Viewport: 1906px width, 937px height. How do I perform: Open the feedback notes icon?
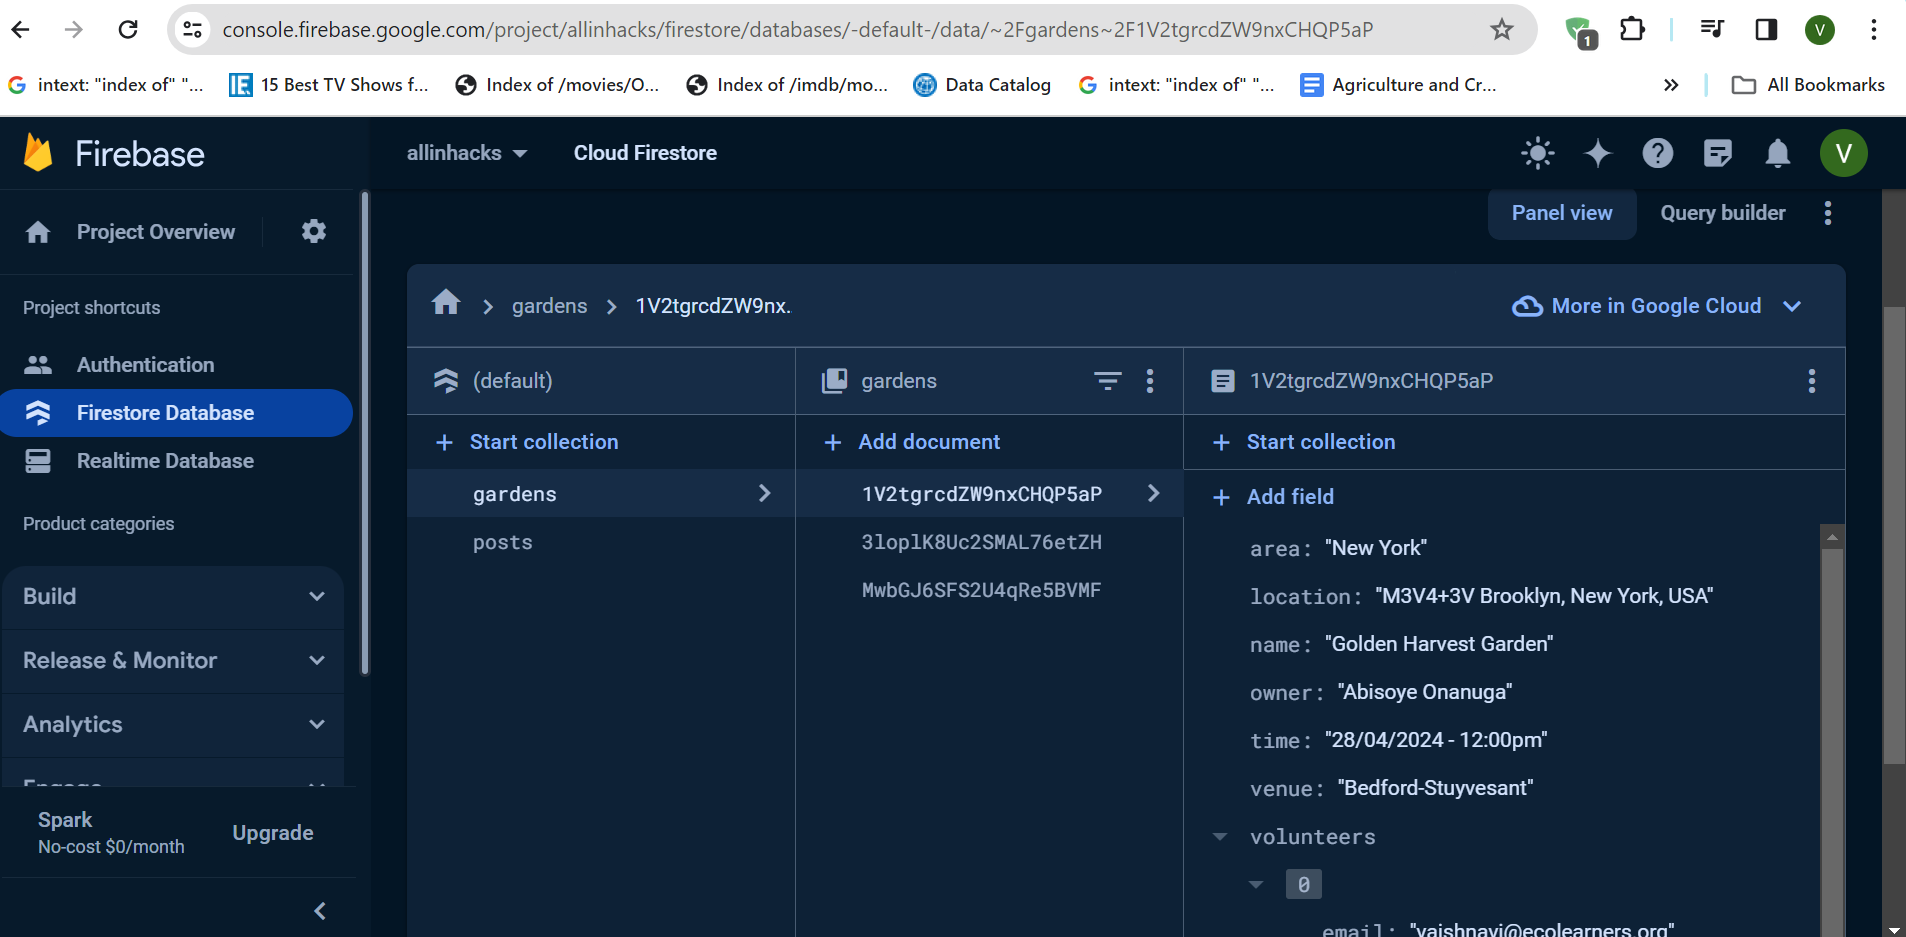point(1718,153)
